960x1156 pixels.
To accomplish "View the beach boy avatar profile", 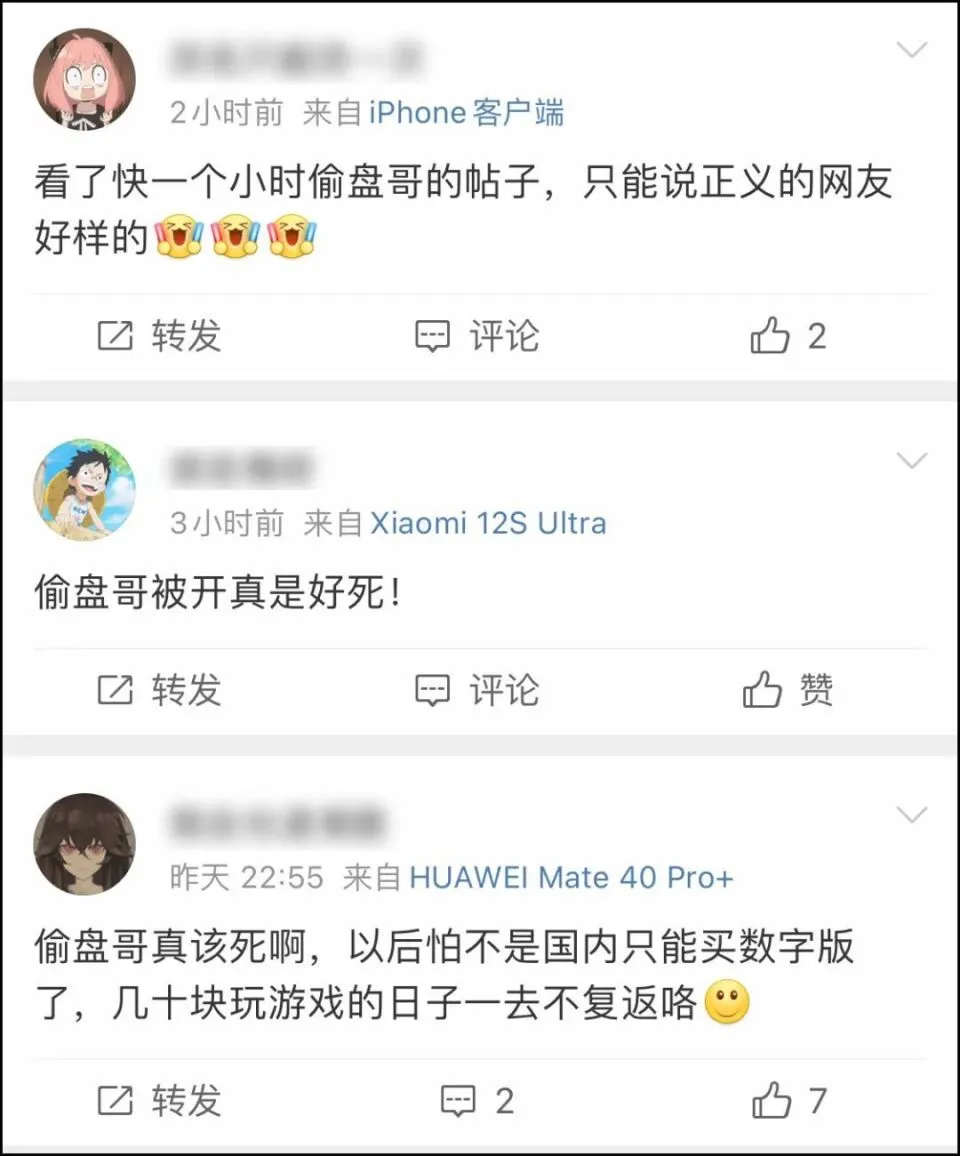I will click(85, 490).
